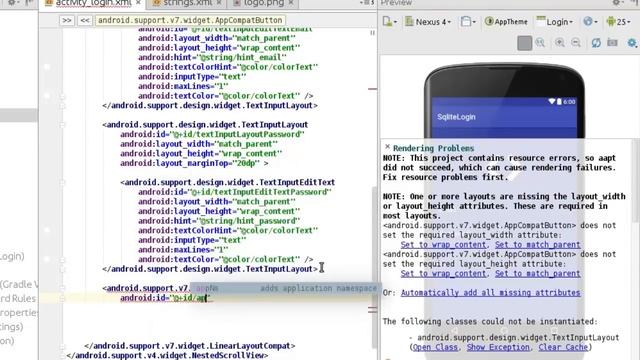Click the zoom in magnifier icon
This screenshot has width=640, height=360.
click(x=560, y=43)
